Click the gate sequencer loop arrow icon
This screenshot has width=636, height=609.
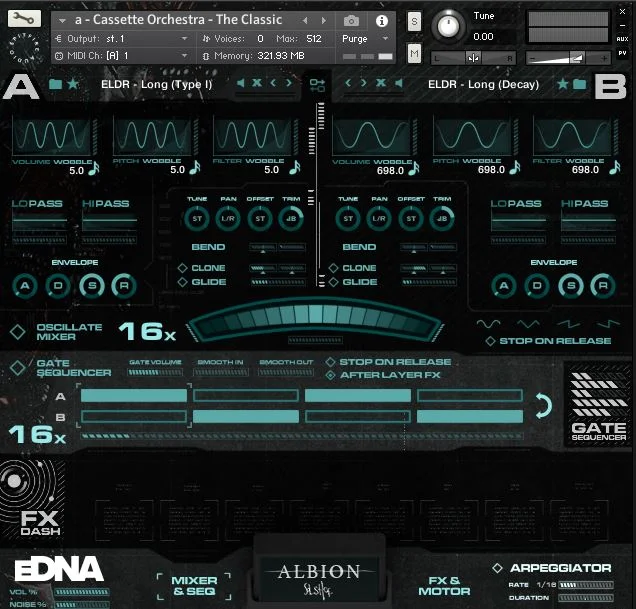coord(544,405)
